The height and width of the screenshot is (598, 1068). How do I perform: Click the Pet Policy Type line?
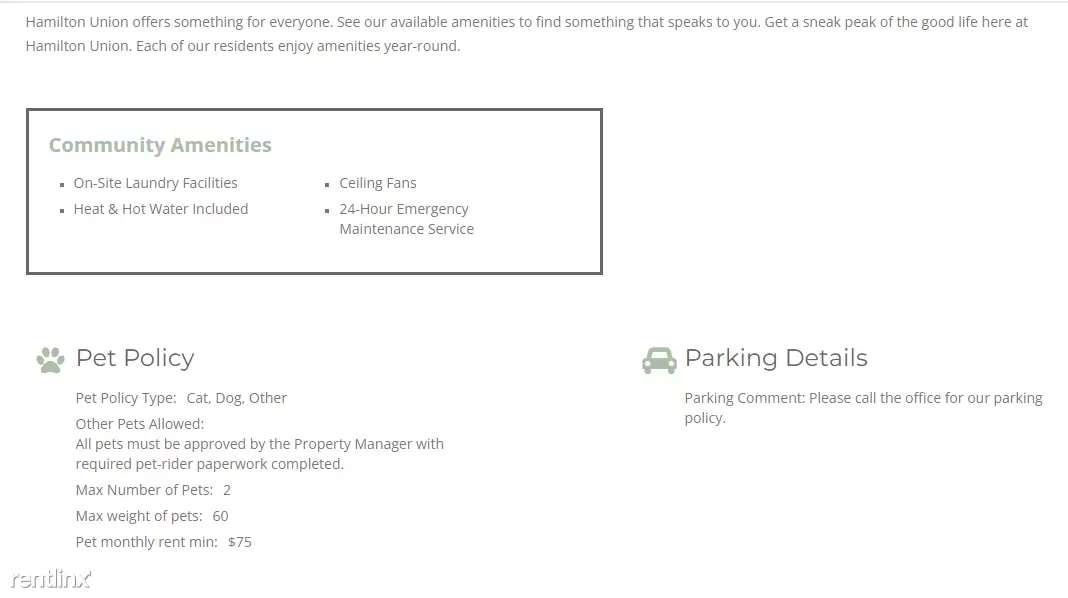coord(181,398)
